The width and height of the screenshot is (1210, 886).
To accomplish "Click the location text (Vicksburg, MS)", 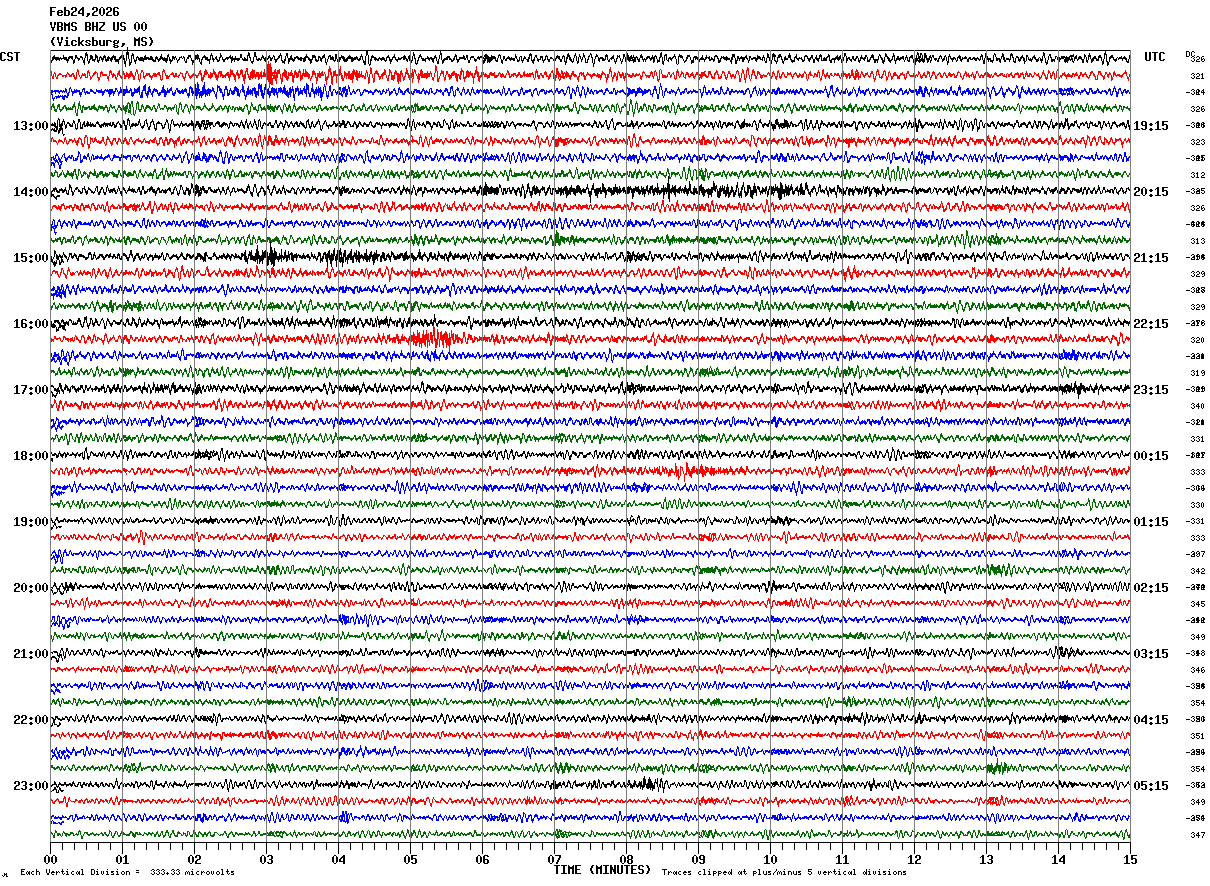I will 101,42.
